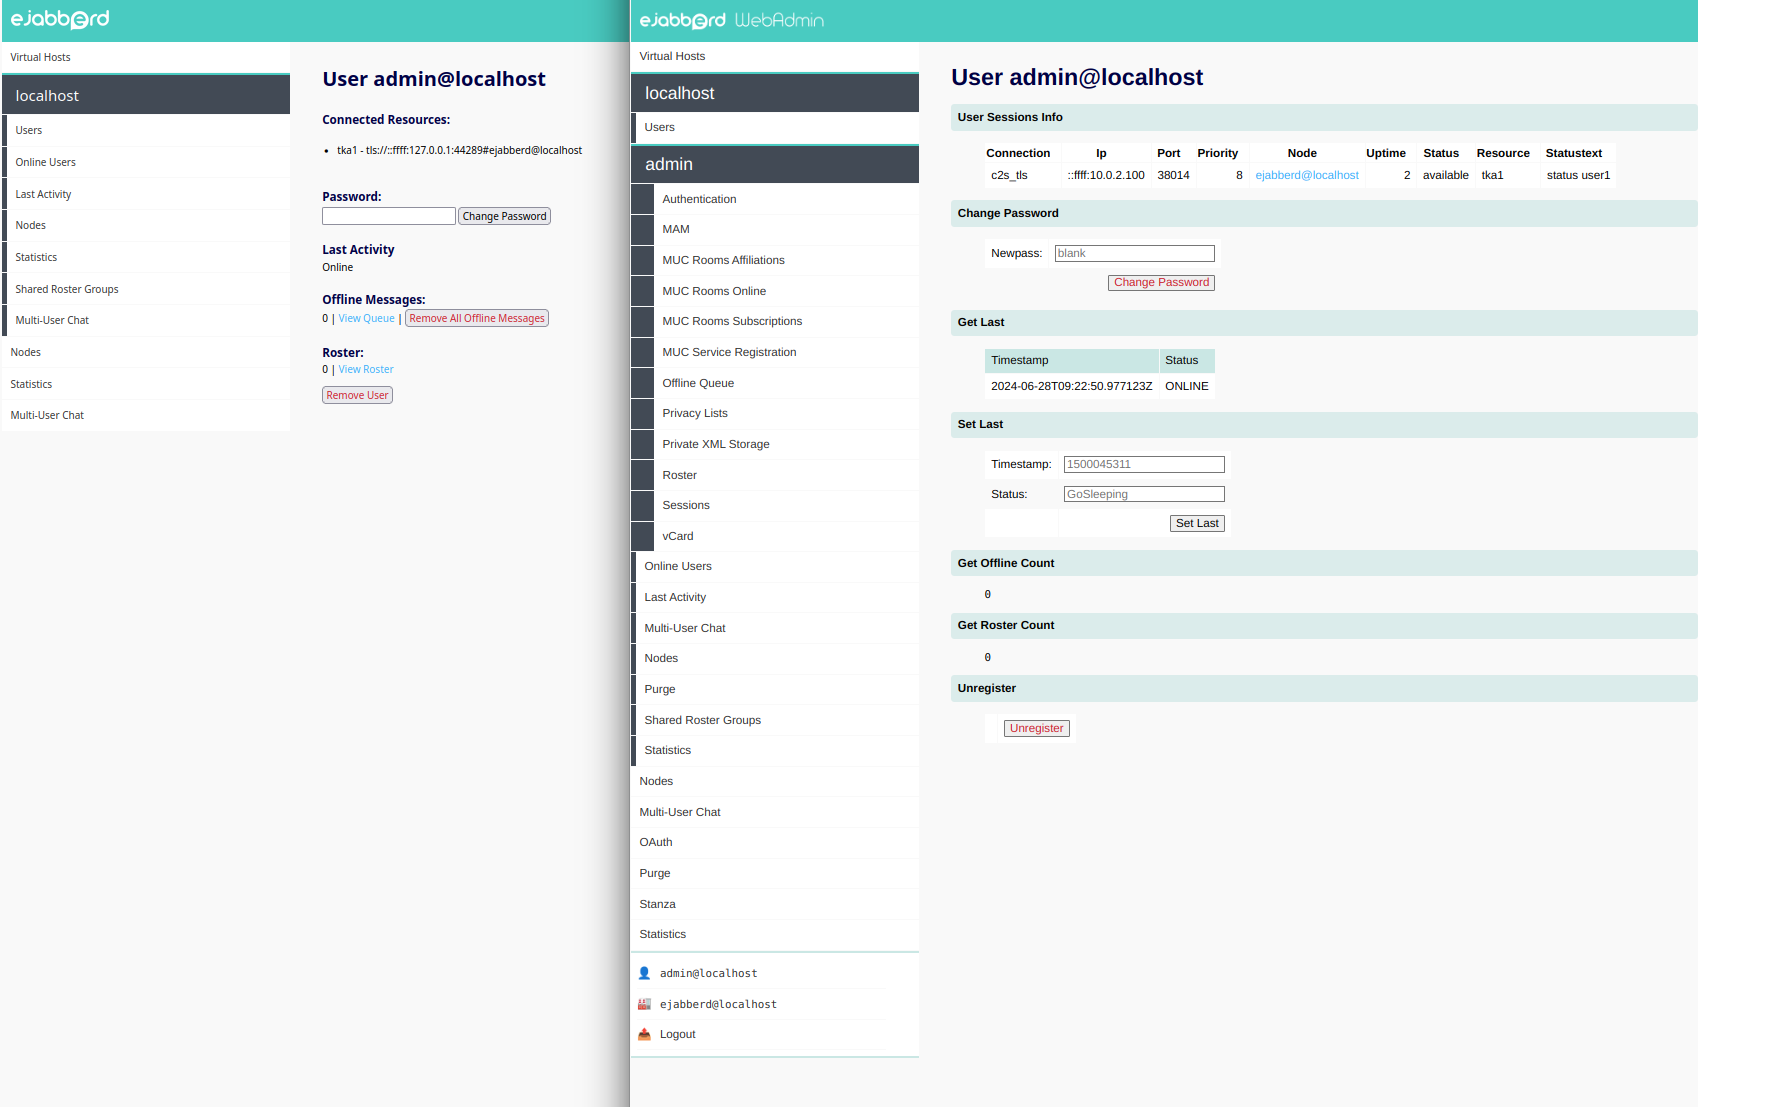The width and height of the screenshot is (1785, 1107).
Task: Select the admin header in right sidebar
Action: click(775, 164)
